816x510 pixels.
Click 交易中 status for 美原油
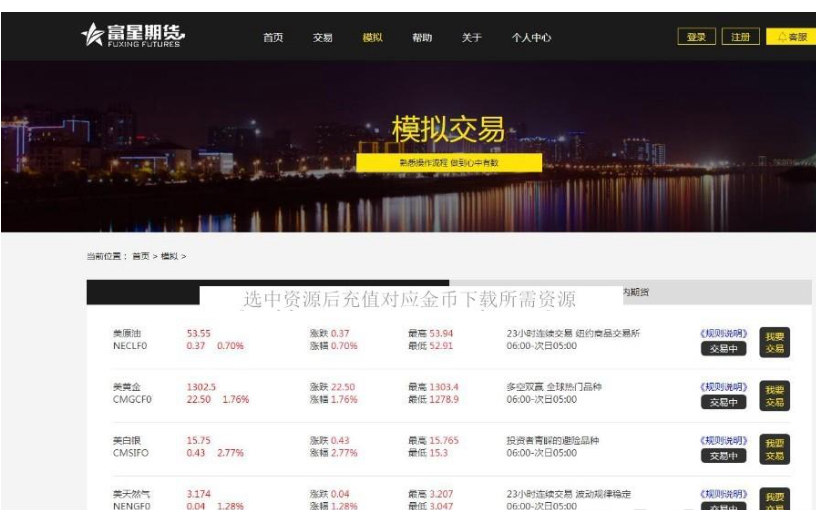pyautogui.click(x=723, y=349)
